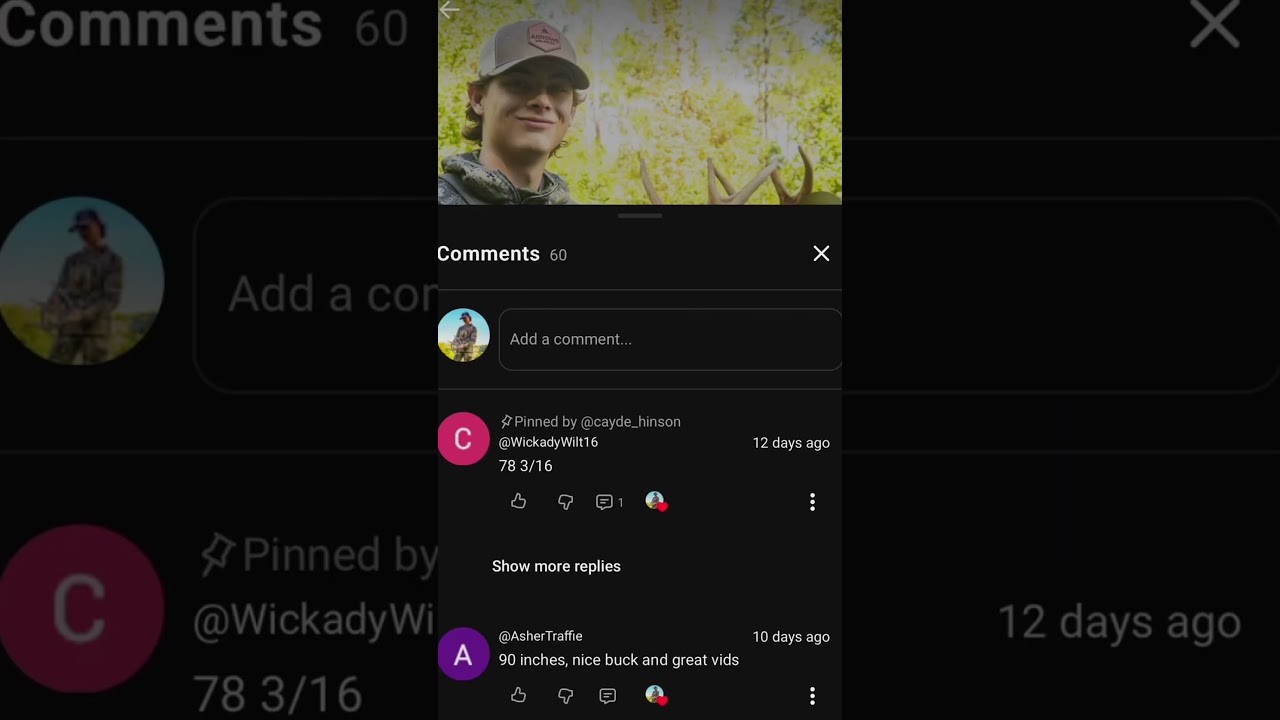This screenshot has height=720, width=1280.
Task: Open the @WickadyWilt16 channel link
Action: pyautogui.click(x=548, y=442)
